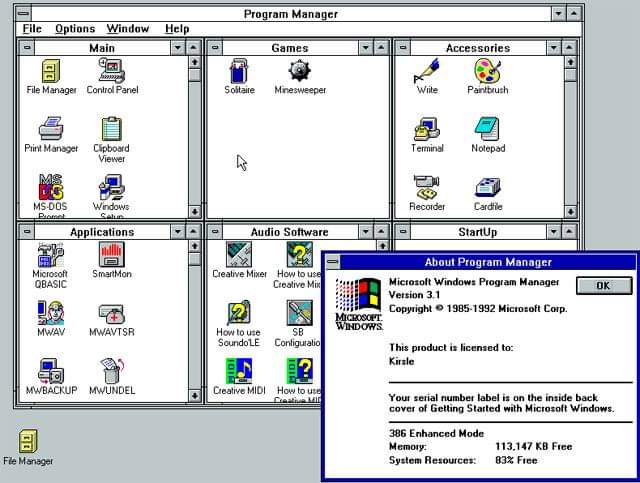
Task: Select the Print Manager icon
Action: [51, 135]
